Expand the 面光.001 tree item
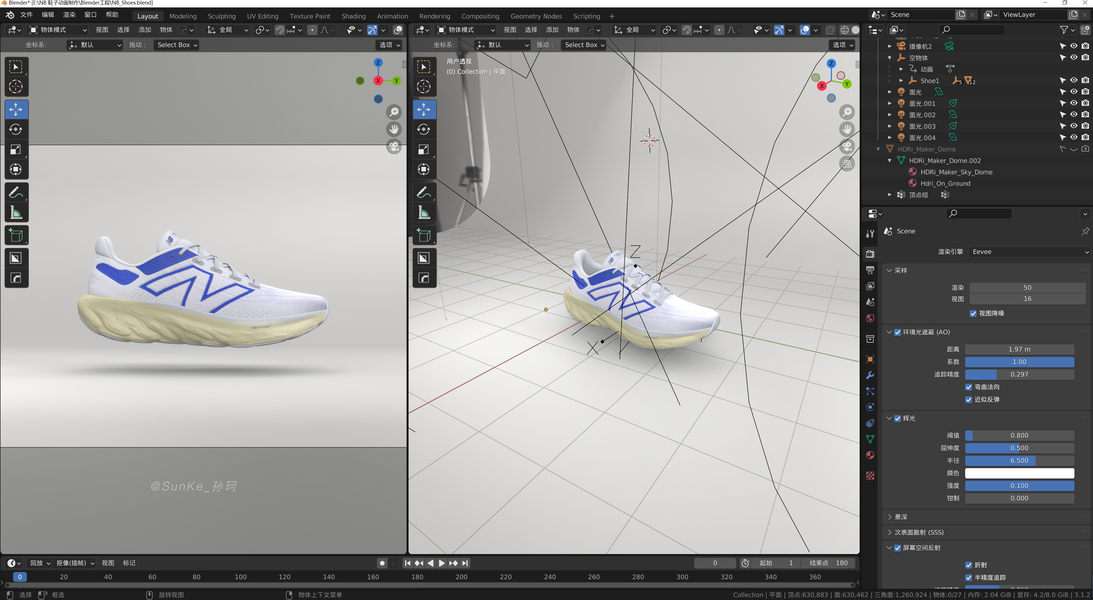Screen dimensions: 1093x600 pos(889,104)
